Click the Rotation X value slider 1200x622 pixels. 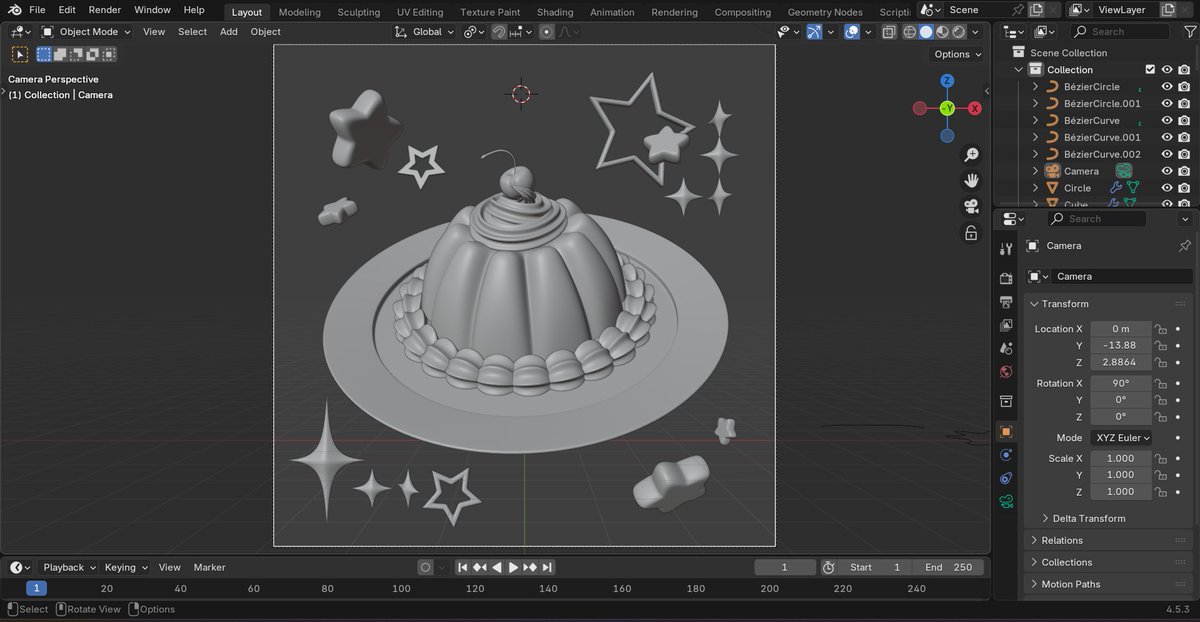point(1120,383)
